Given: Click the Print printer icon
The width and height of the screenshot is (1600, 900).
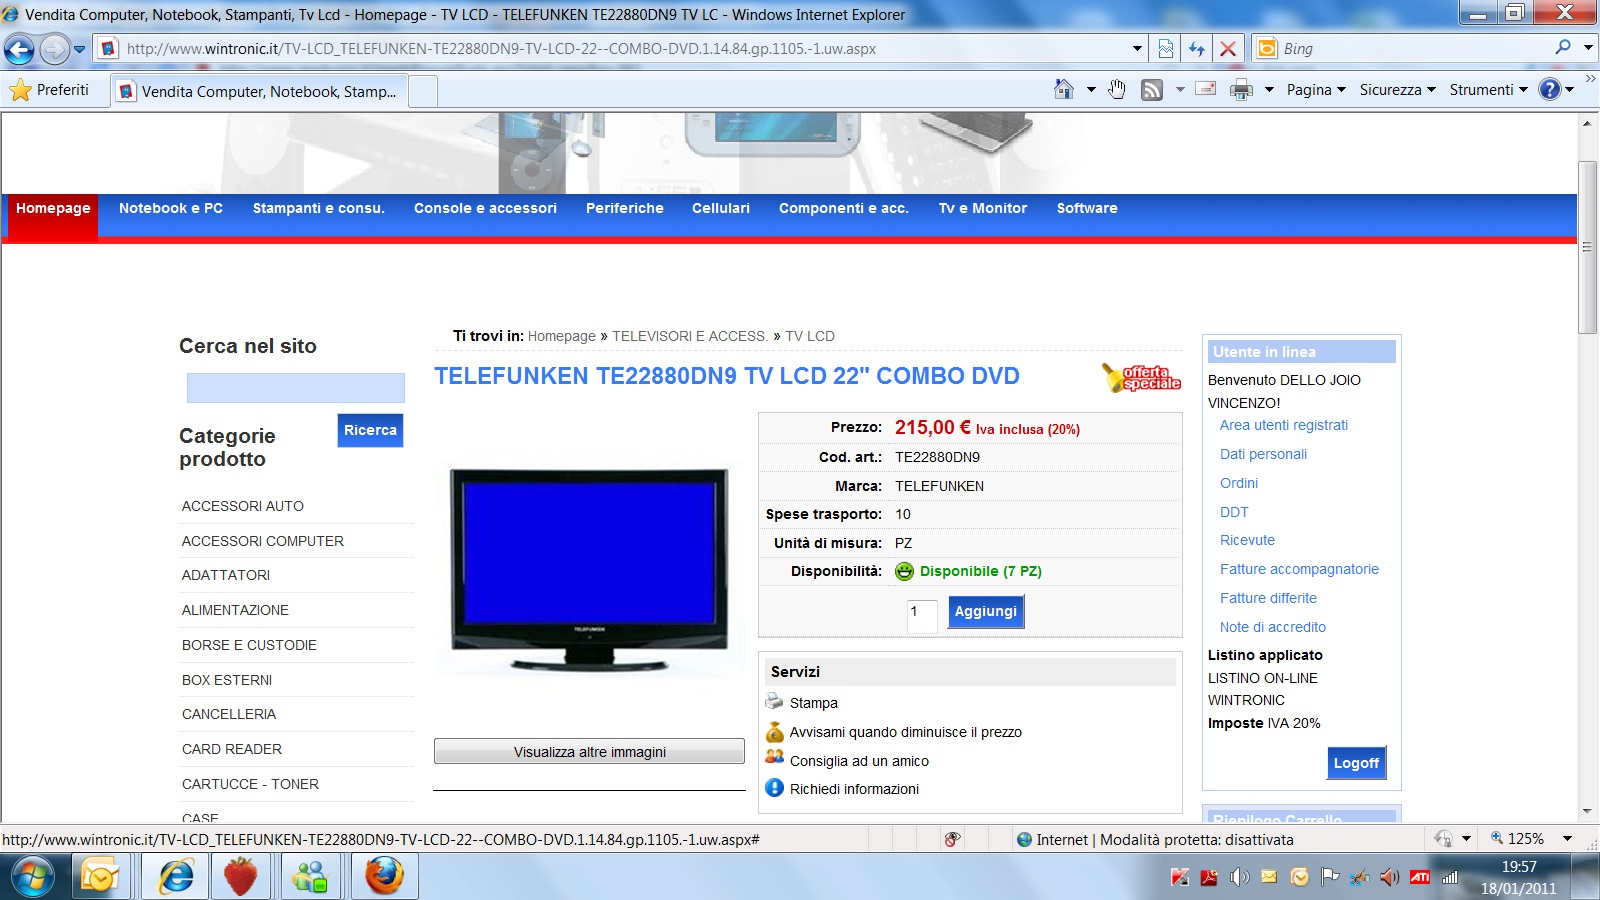Looking at the screenshot, I should coord(1241,90).
